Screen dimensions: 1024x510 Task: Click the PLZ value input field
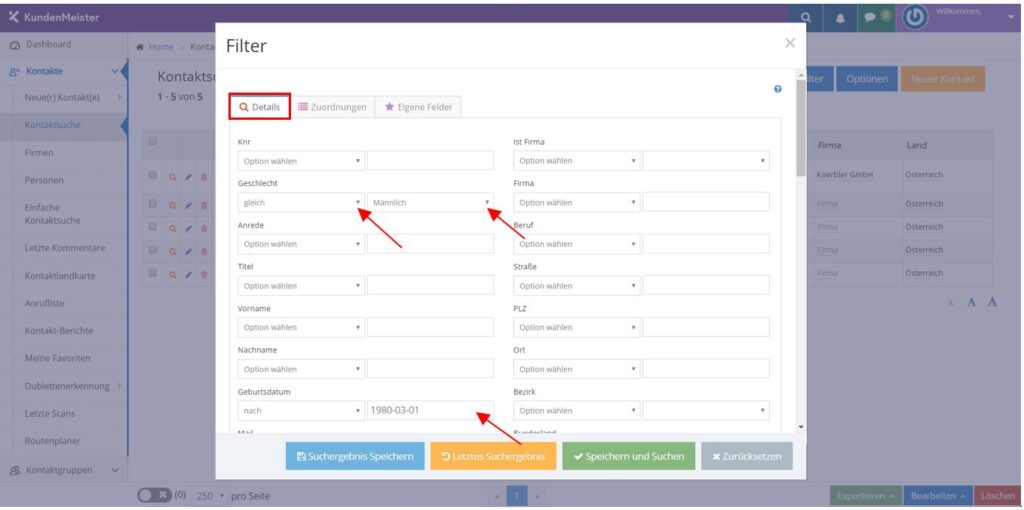tap(706, 327)
